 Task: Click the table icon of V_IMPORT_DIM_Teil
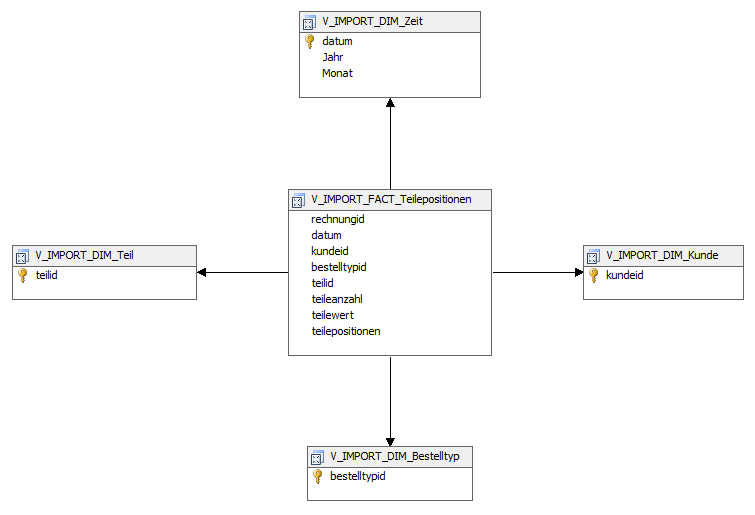(22, 256)
